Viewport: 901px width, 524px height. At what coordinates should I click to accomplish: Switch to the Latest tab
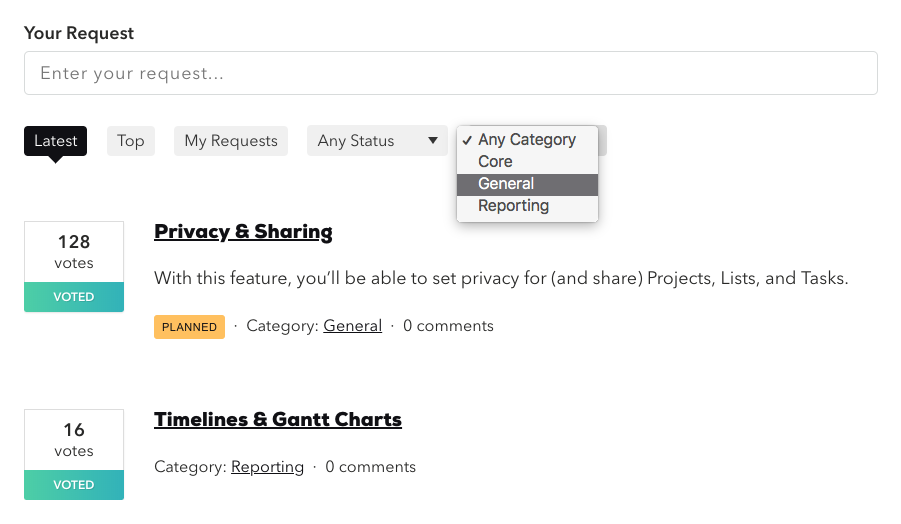[x=55, y=141]
